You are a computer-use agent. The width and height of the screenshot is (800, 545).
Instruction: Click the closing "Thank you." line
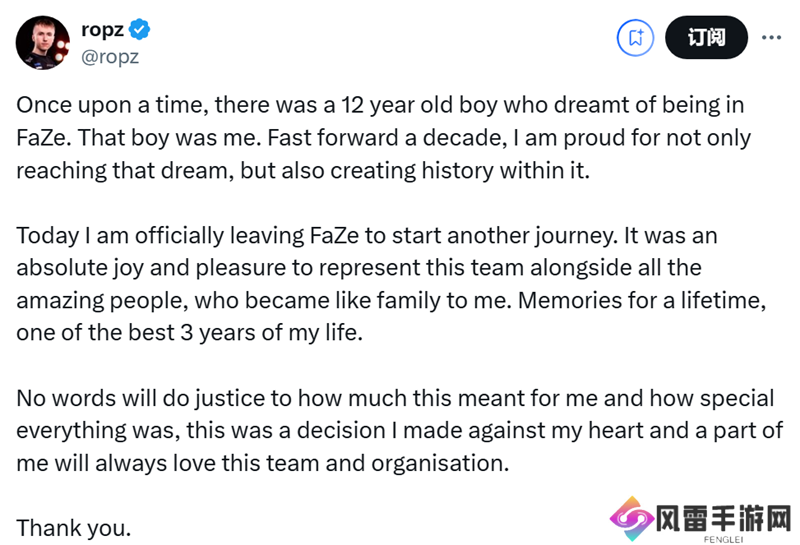coord(73,528)
